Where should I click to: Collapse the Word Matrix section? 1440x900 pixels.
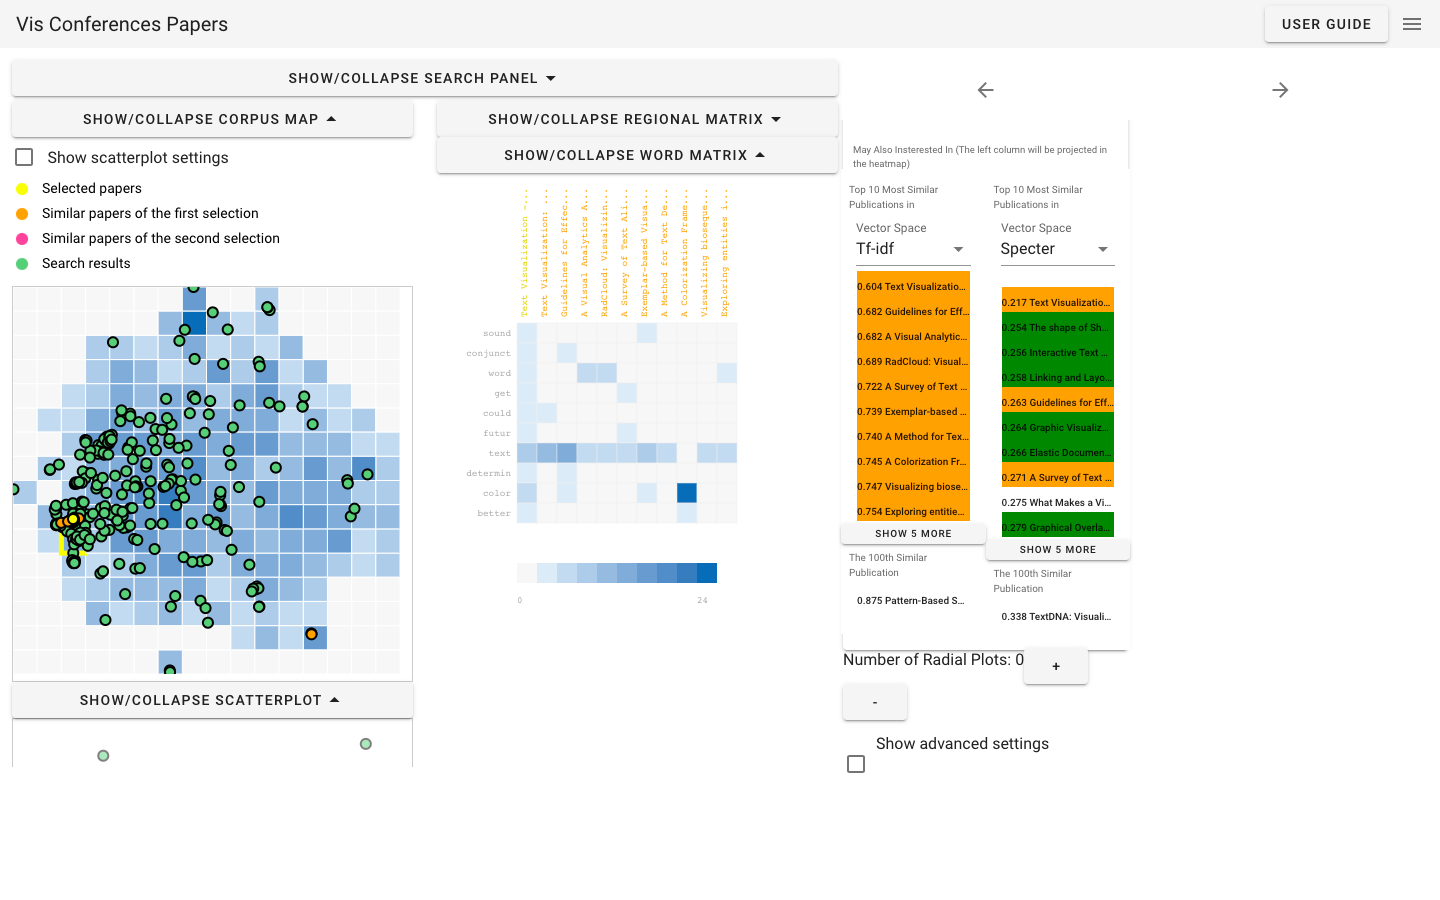coord(637,155)
